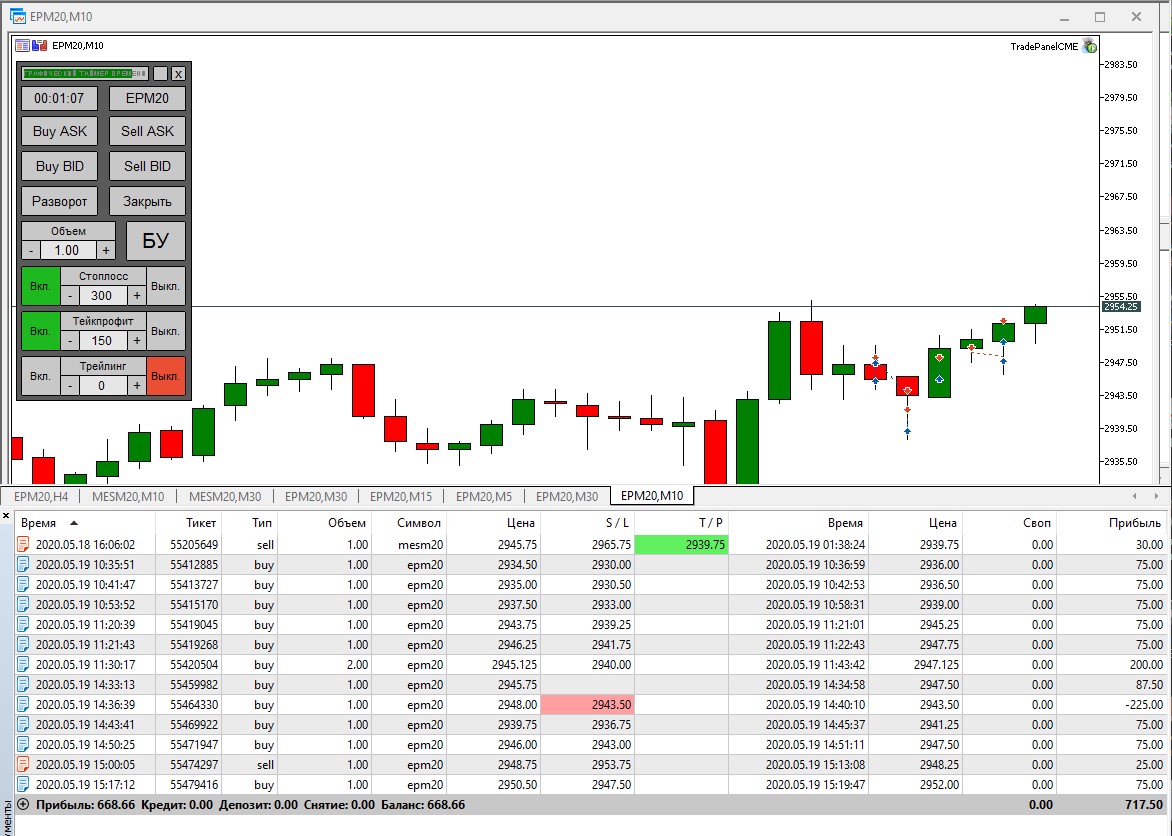The height and width of the screenshot is (836, 1172).
Task: Click the Buy ASK button
Action: [x=60, y=131]
